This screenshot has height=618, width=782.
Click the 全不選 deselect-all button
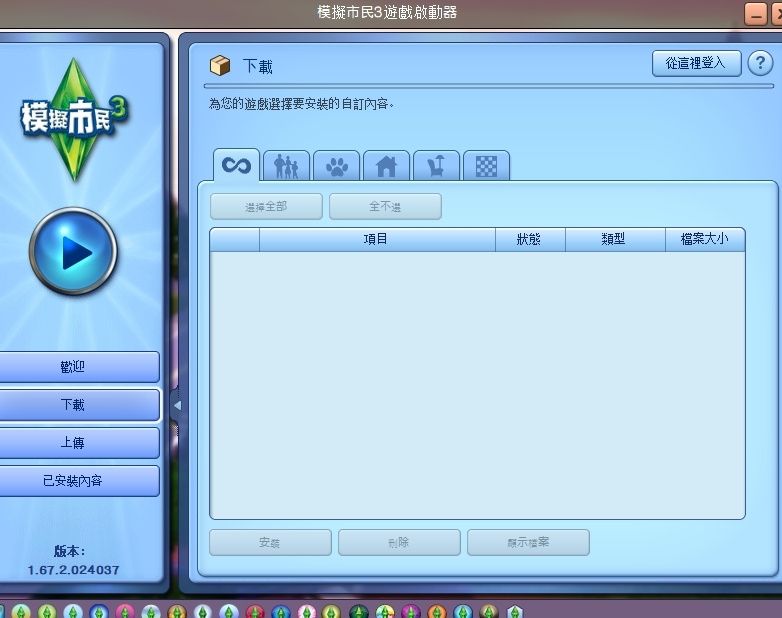point(385,206)
